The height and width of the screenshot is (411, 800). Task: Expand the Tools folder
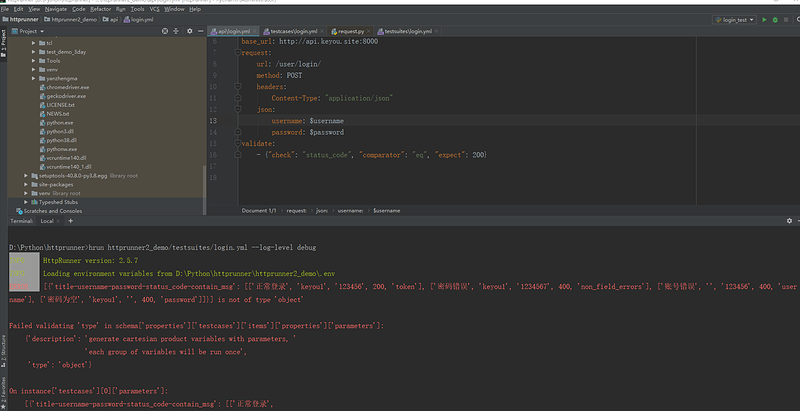[x=34, y=61]
